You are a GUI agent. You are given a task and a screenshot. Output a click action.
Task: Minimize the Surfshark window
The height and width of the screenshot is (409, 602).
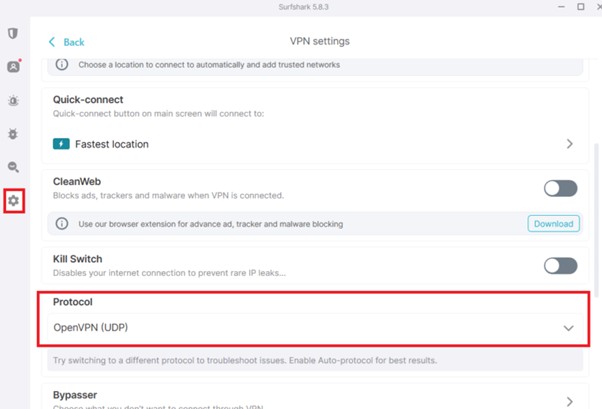[559, 7]
